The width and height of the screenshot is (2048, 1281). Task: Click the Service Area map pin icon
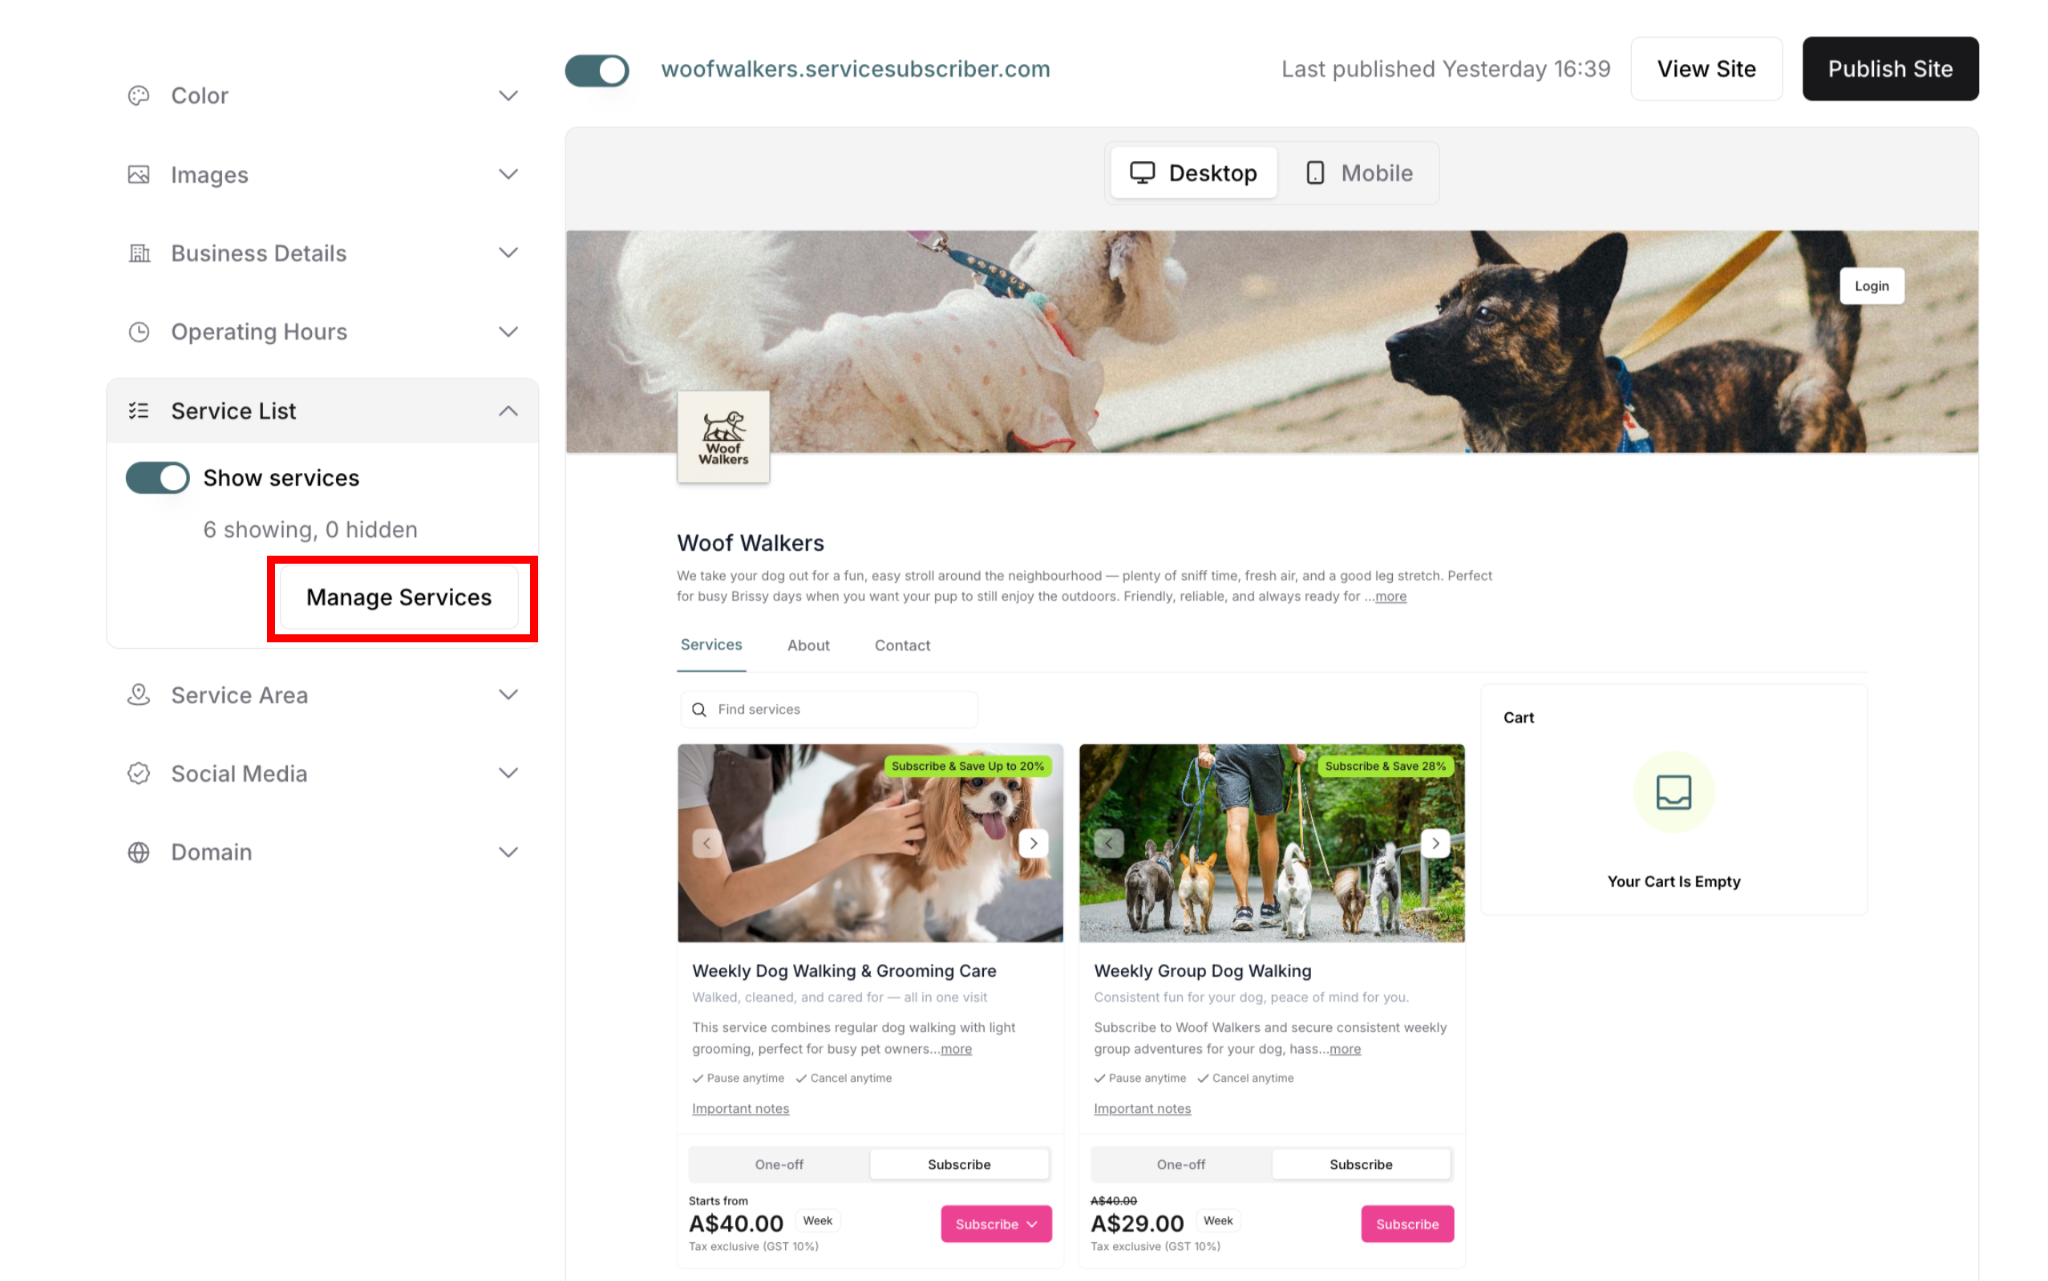(x=139, y=695)
